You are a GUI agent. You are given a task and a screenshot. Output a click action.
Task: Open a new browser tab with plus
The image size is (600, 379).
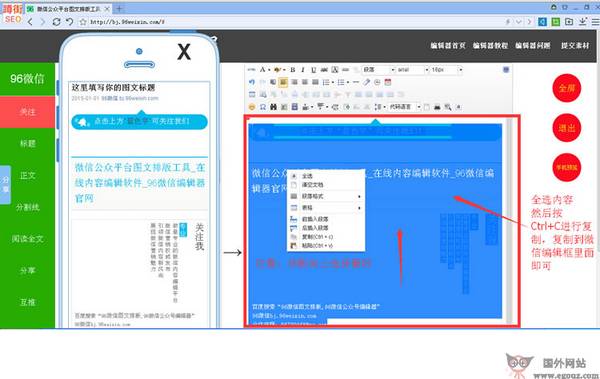pyautogui.click(x=119, y=8)
